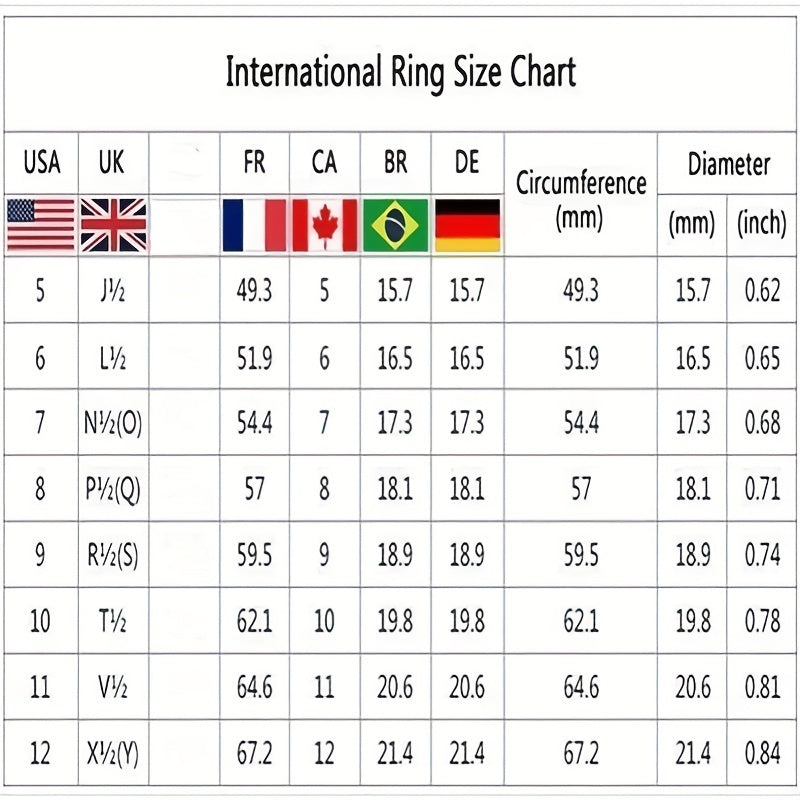Click the Brazil flag icon
This screenshot has width=800, height=800.
(395, 225)
